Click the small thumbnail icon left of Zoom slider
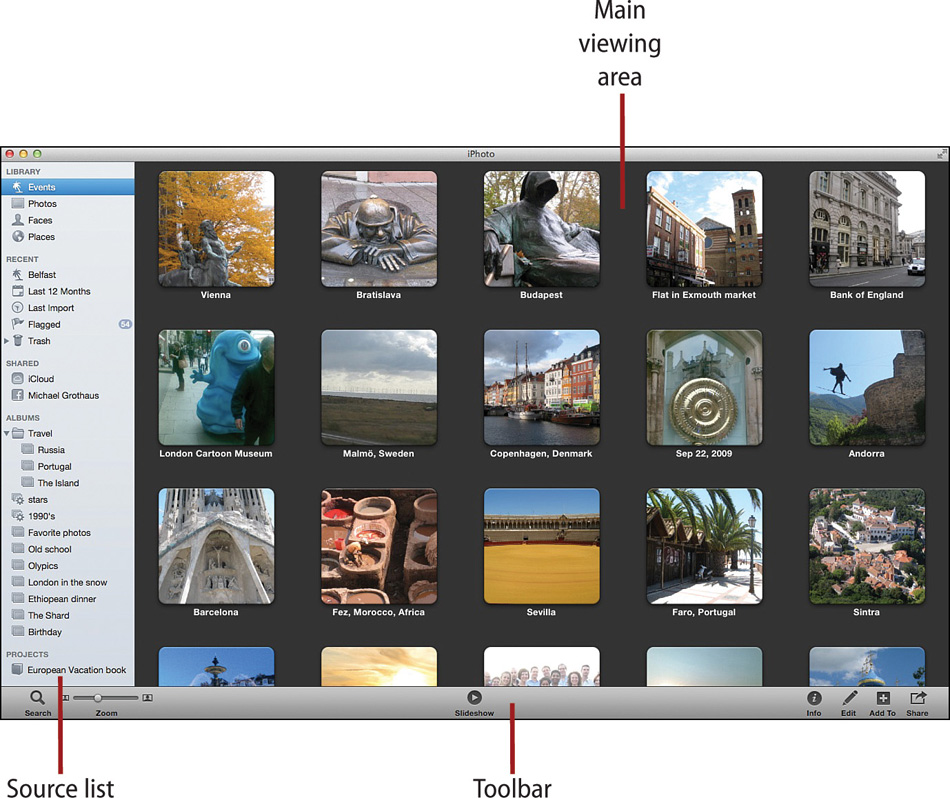The image size is (950, 798). coord(65,698)
